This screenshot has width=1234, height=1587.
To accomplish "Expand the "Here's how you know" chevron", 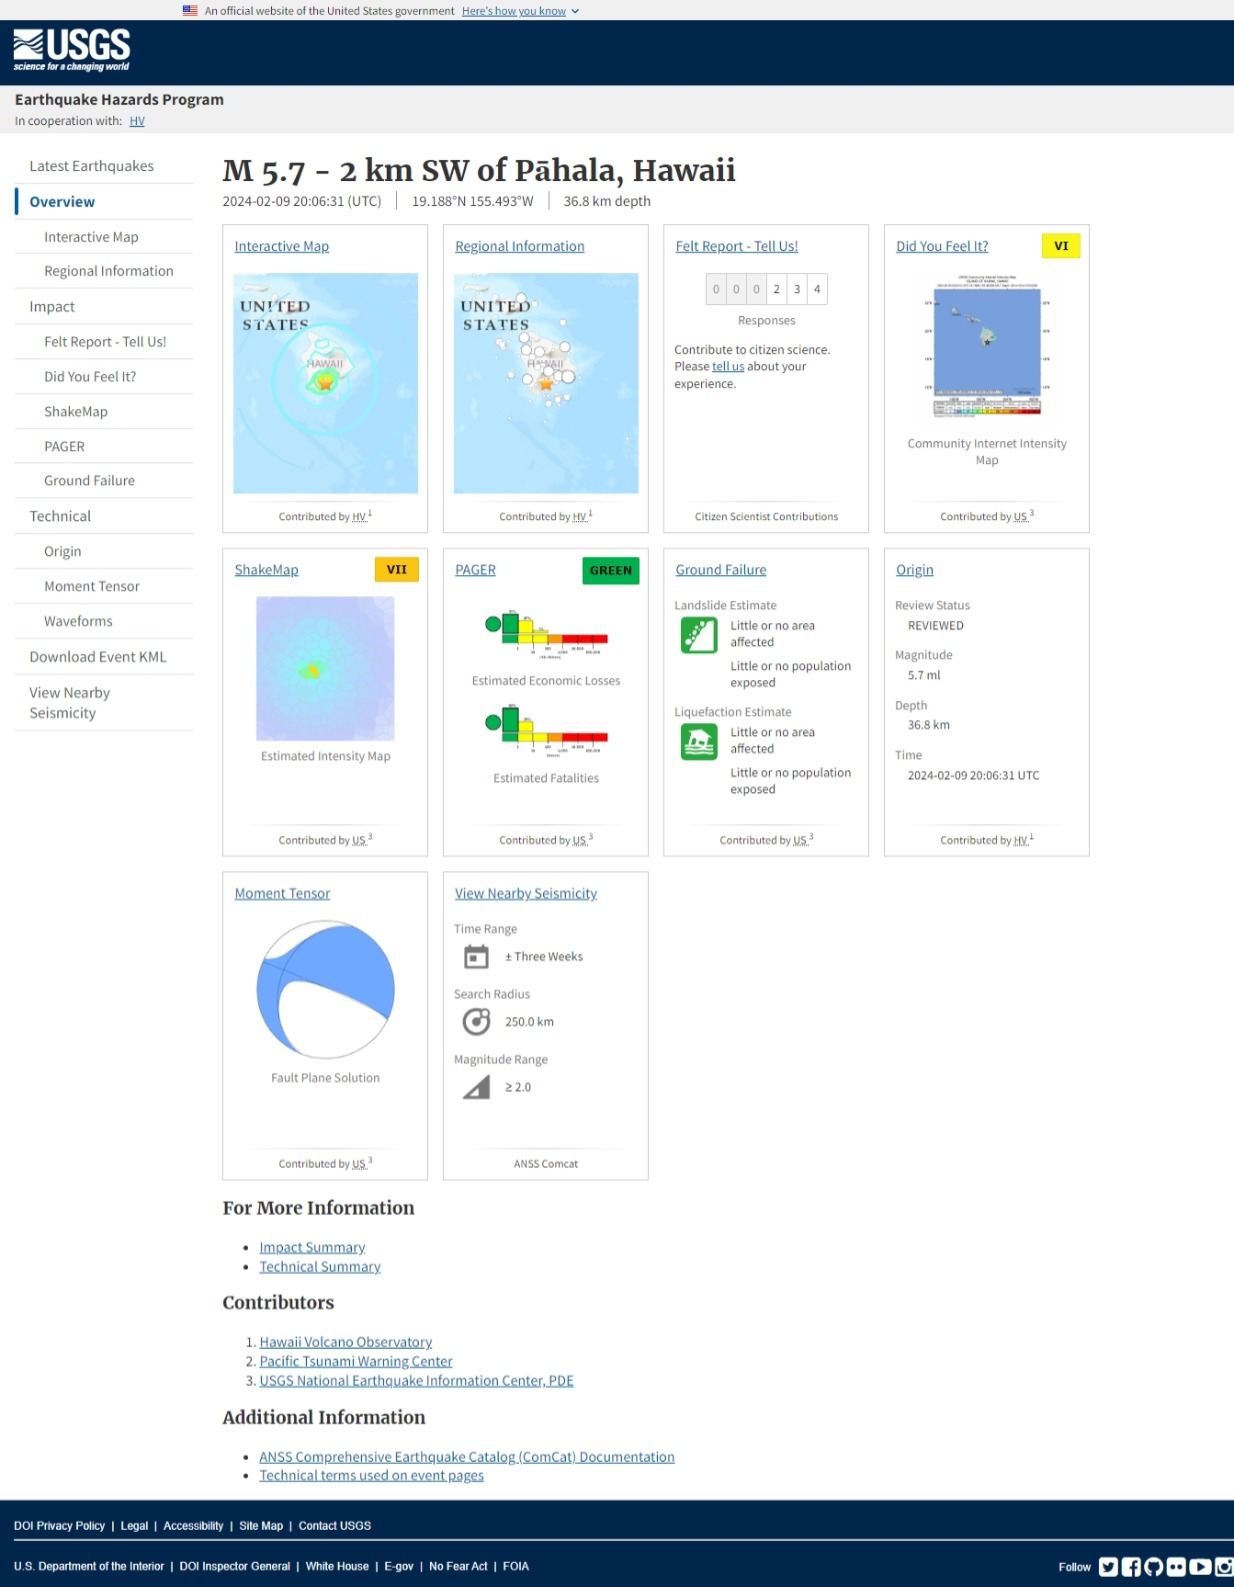I will pos(575,11).
